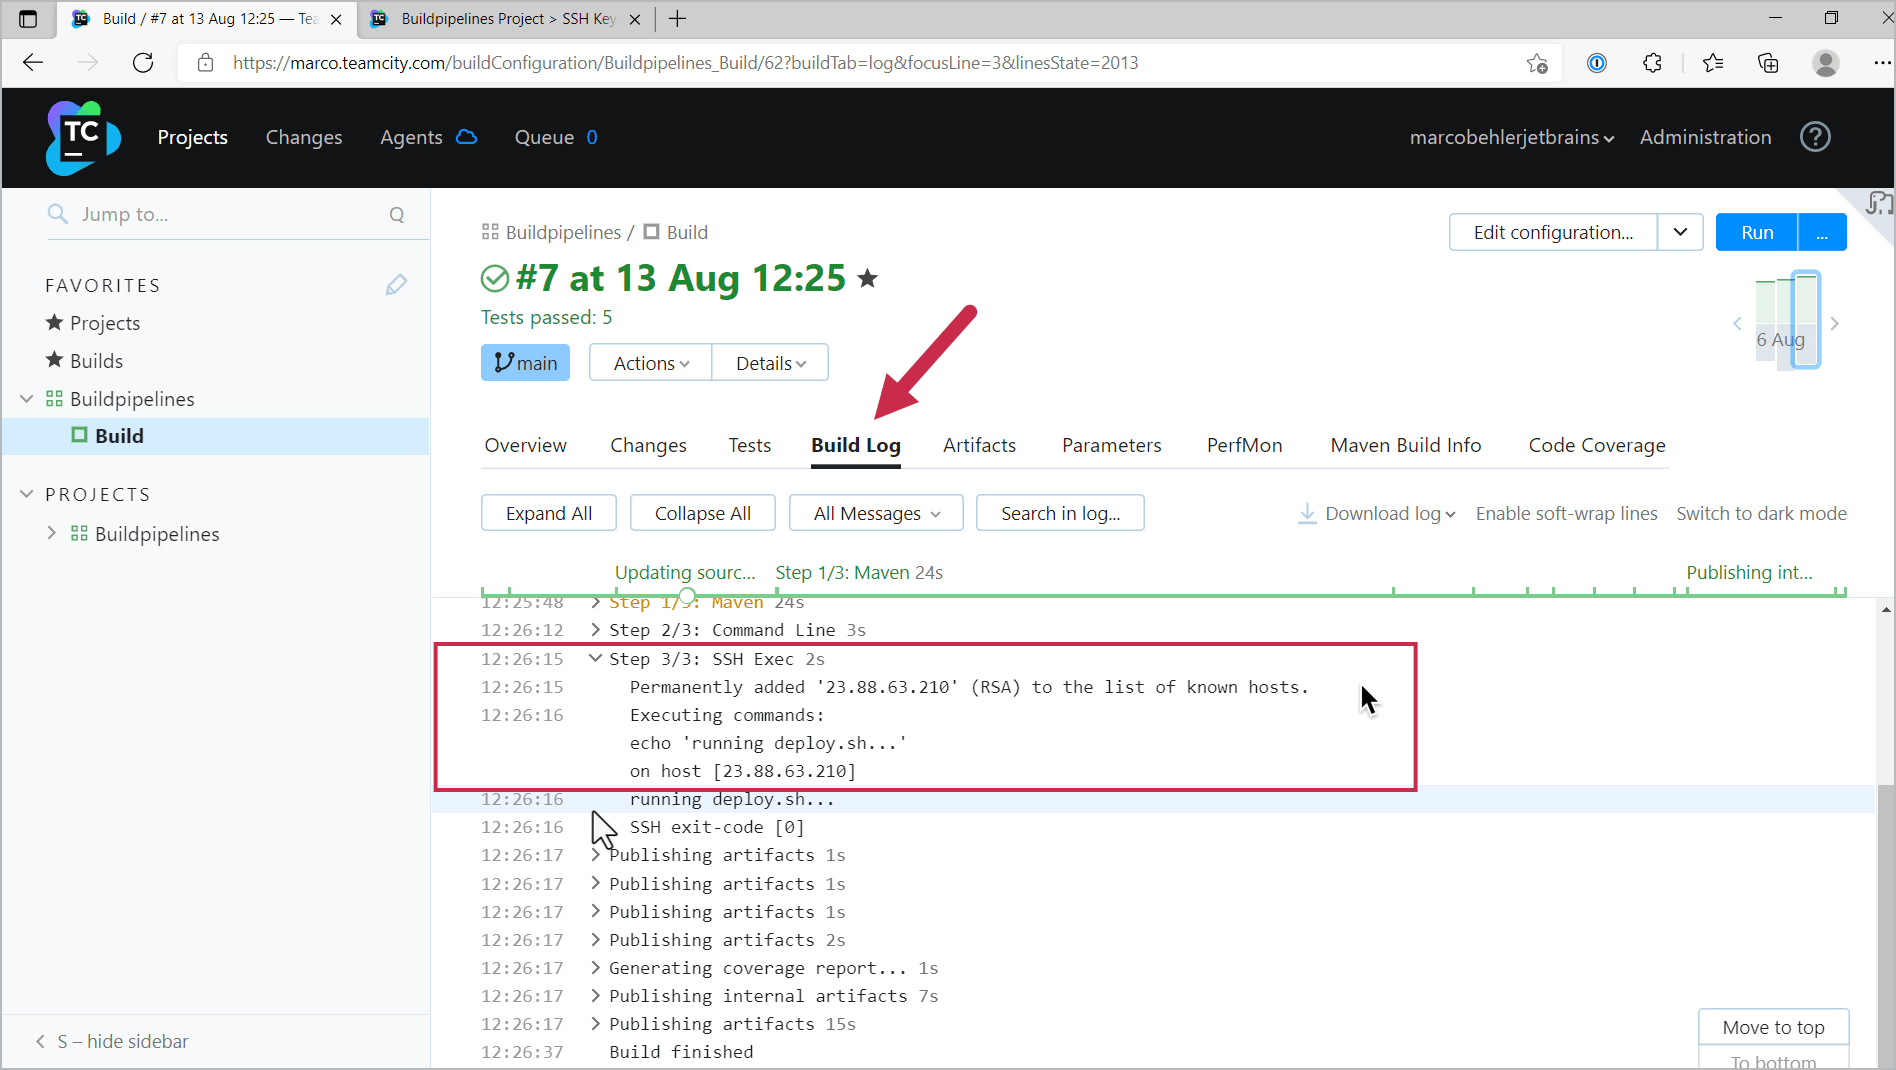1896x1070 pixels.
Task: Open the Code Coverage tab
Action: tap(1596, 445)
